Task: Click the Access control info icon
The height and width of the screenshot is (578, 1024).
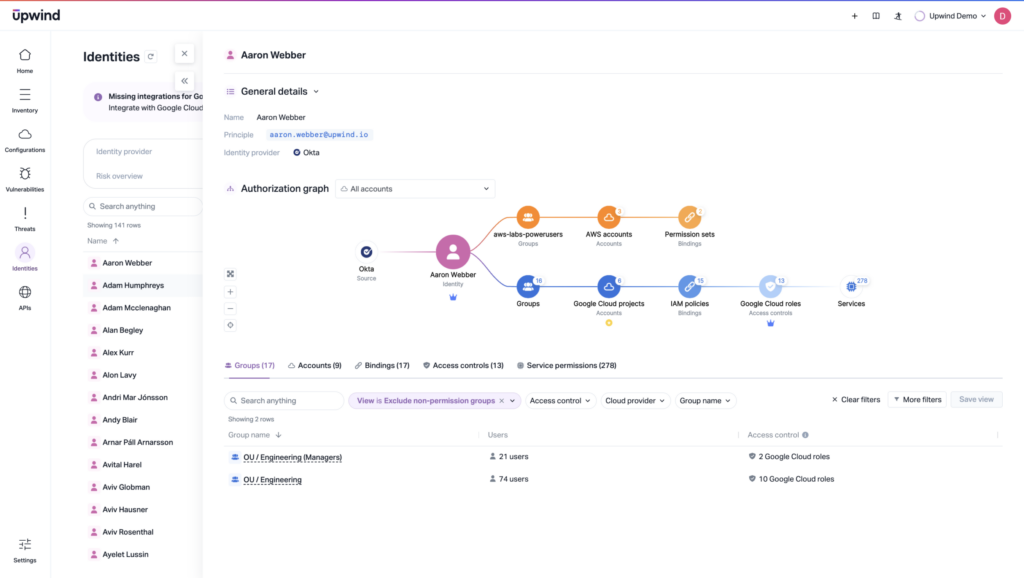Action: click(805, 435)
